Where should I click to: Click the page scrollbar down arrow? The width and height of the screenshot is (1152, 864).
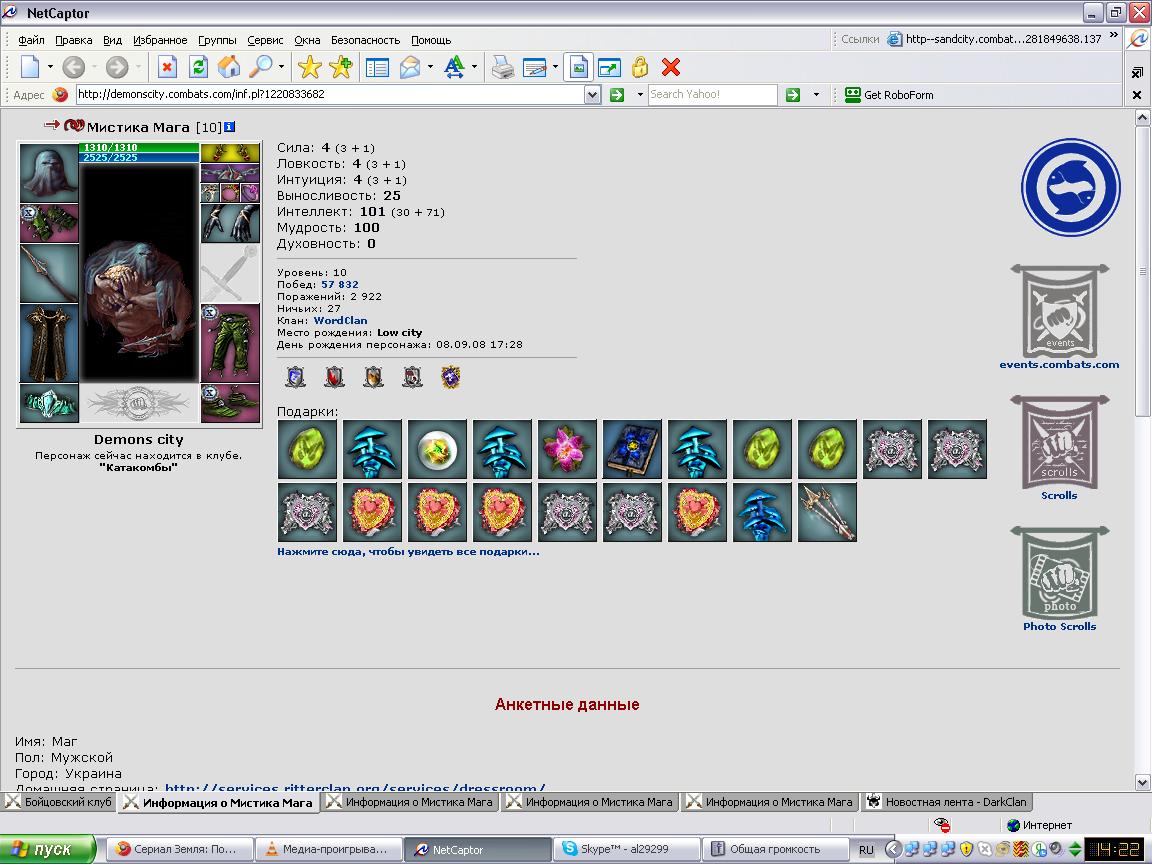1142,782
